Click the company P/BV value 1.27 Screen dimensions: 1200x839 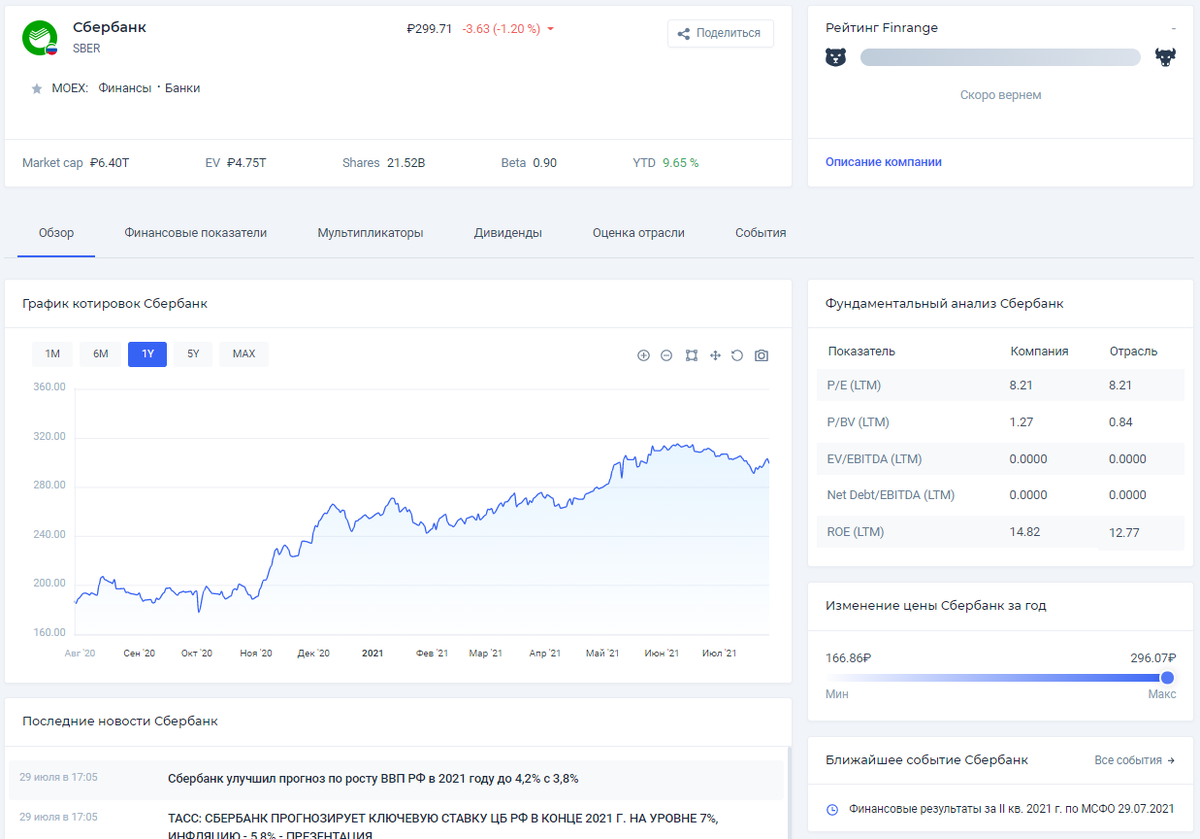[1021, 422]
